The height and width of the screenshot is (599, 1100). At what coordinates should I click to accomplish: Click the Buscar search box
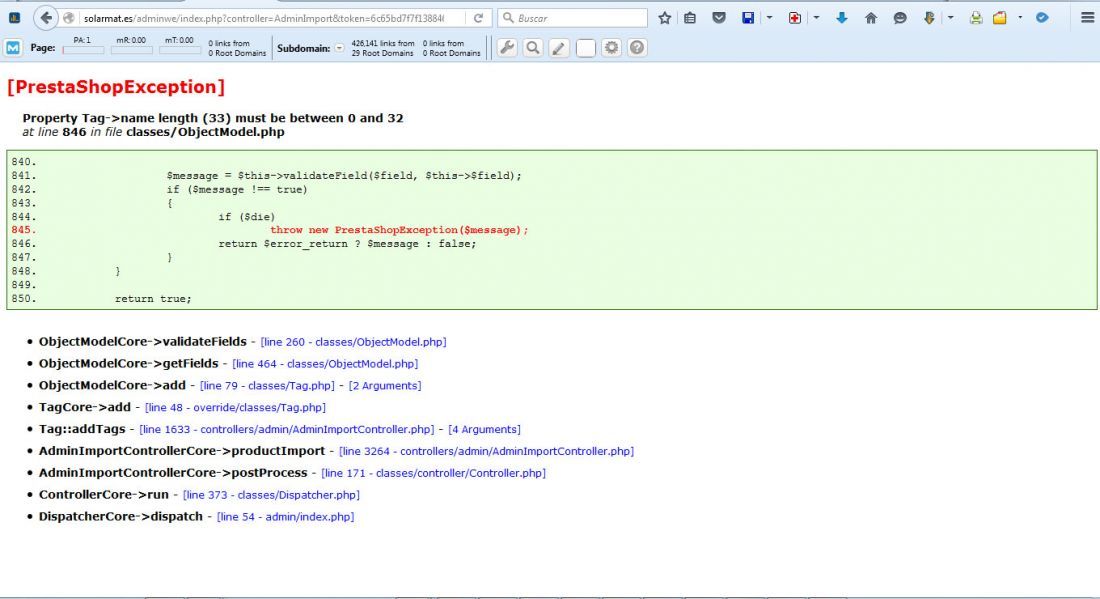pyautogui.click(x=572, y=18)
